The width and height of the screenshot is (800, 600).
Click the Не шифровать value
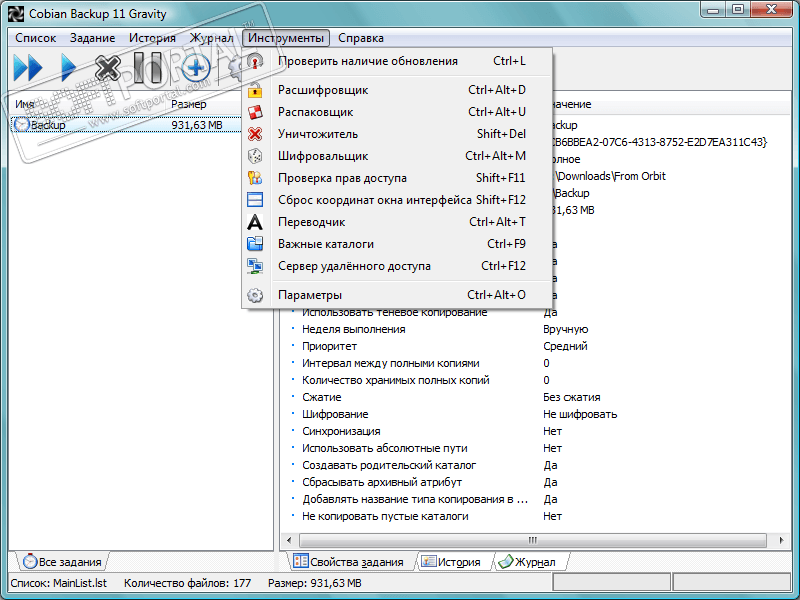tap(580, 414)
